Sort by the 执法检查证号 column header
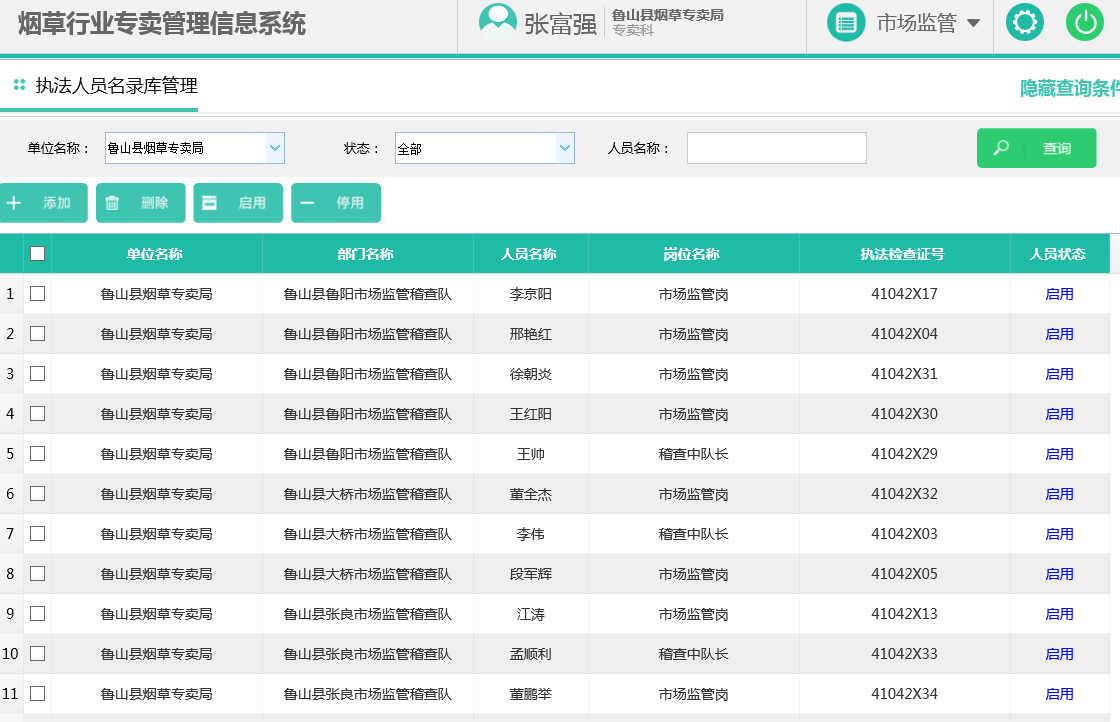 902,254
